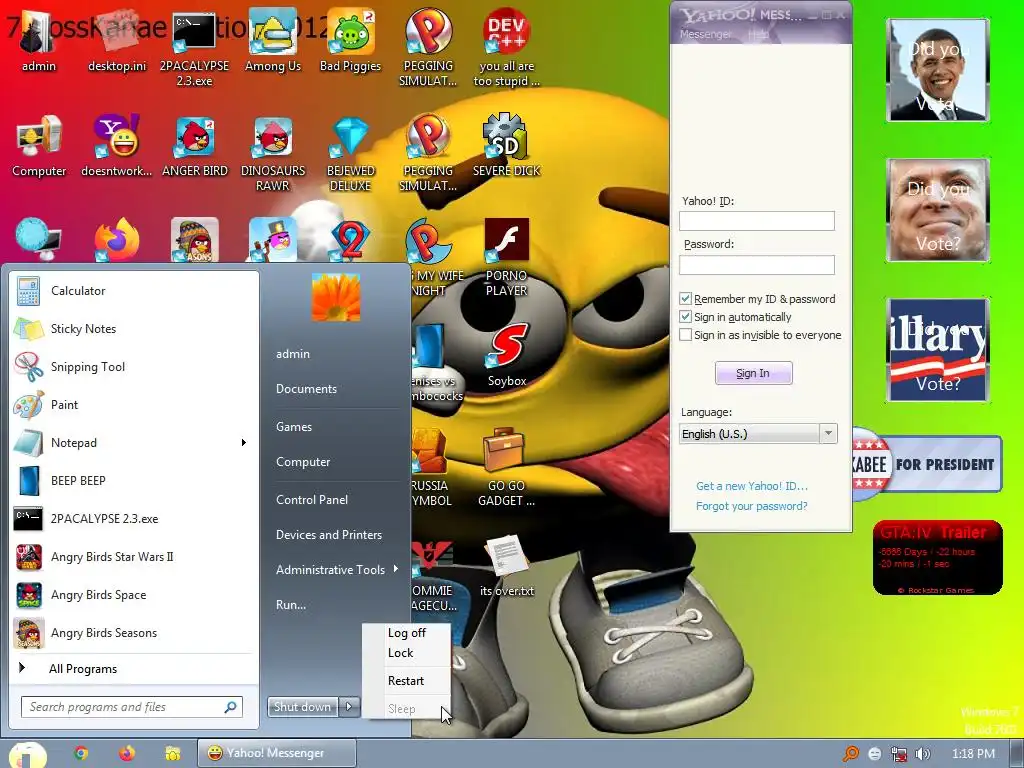Launch Snipping Tool from the Start menu
This screenshot has height=768, width=1024.
pyautogui.click(x=133, y=366)
